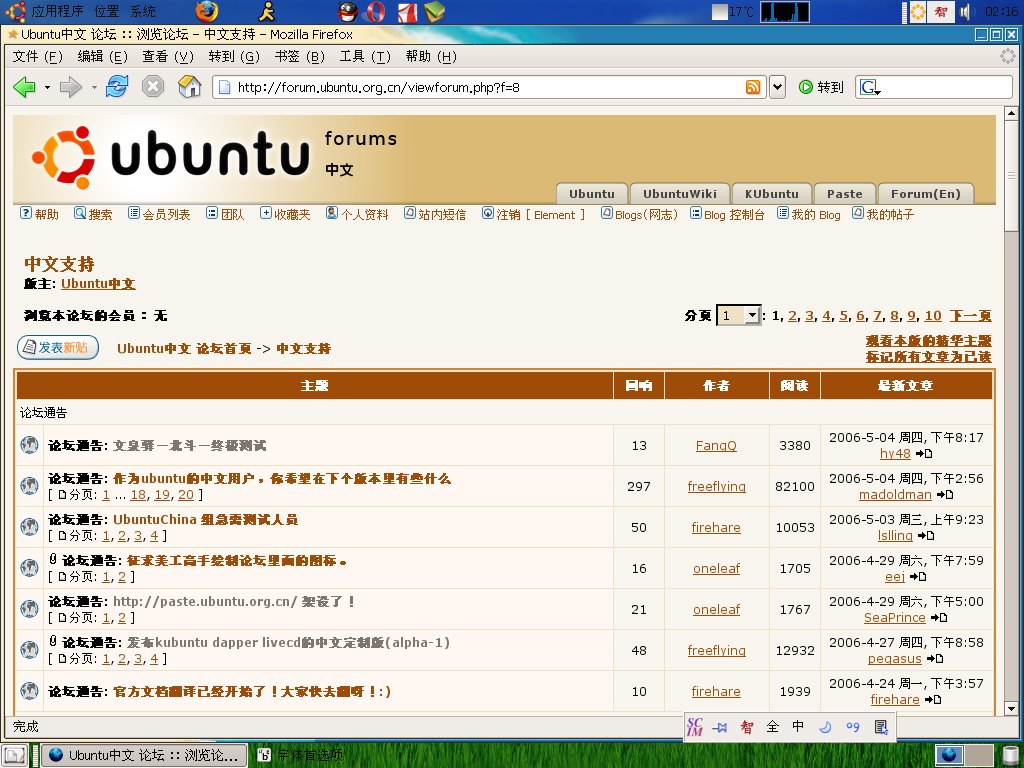This screenshot has width=1024, height=768.
Task: Click the 17°C weather applet
Action: [x=733, y=12]
